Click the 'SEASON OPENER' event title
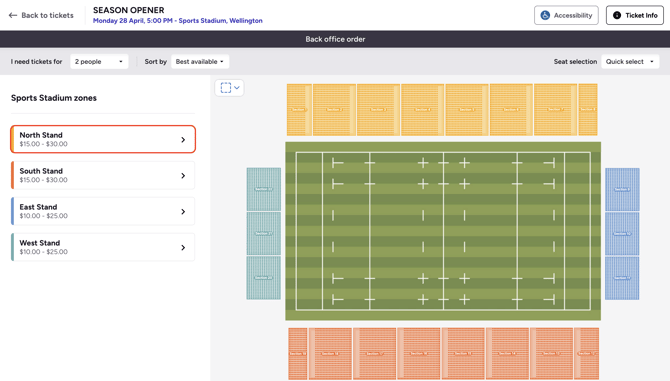 click(129, 10)
